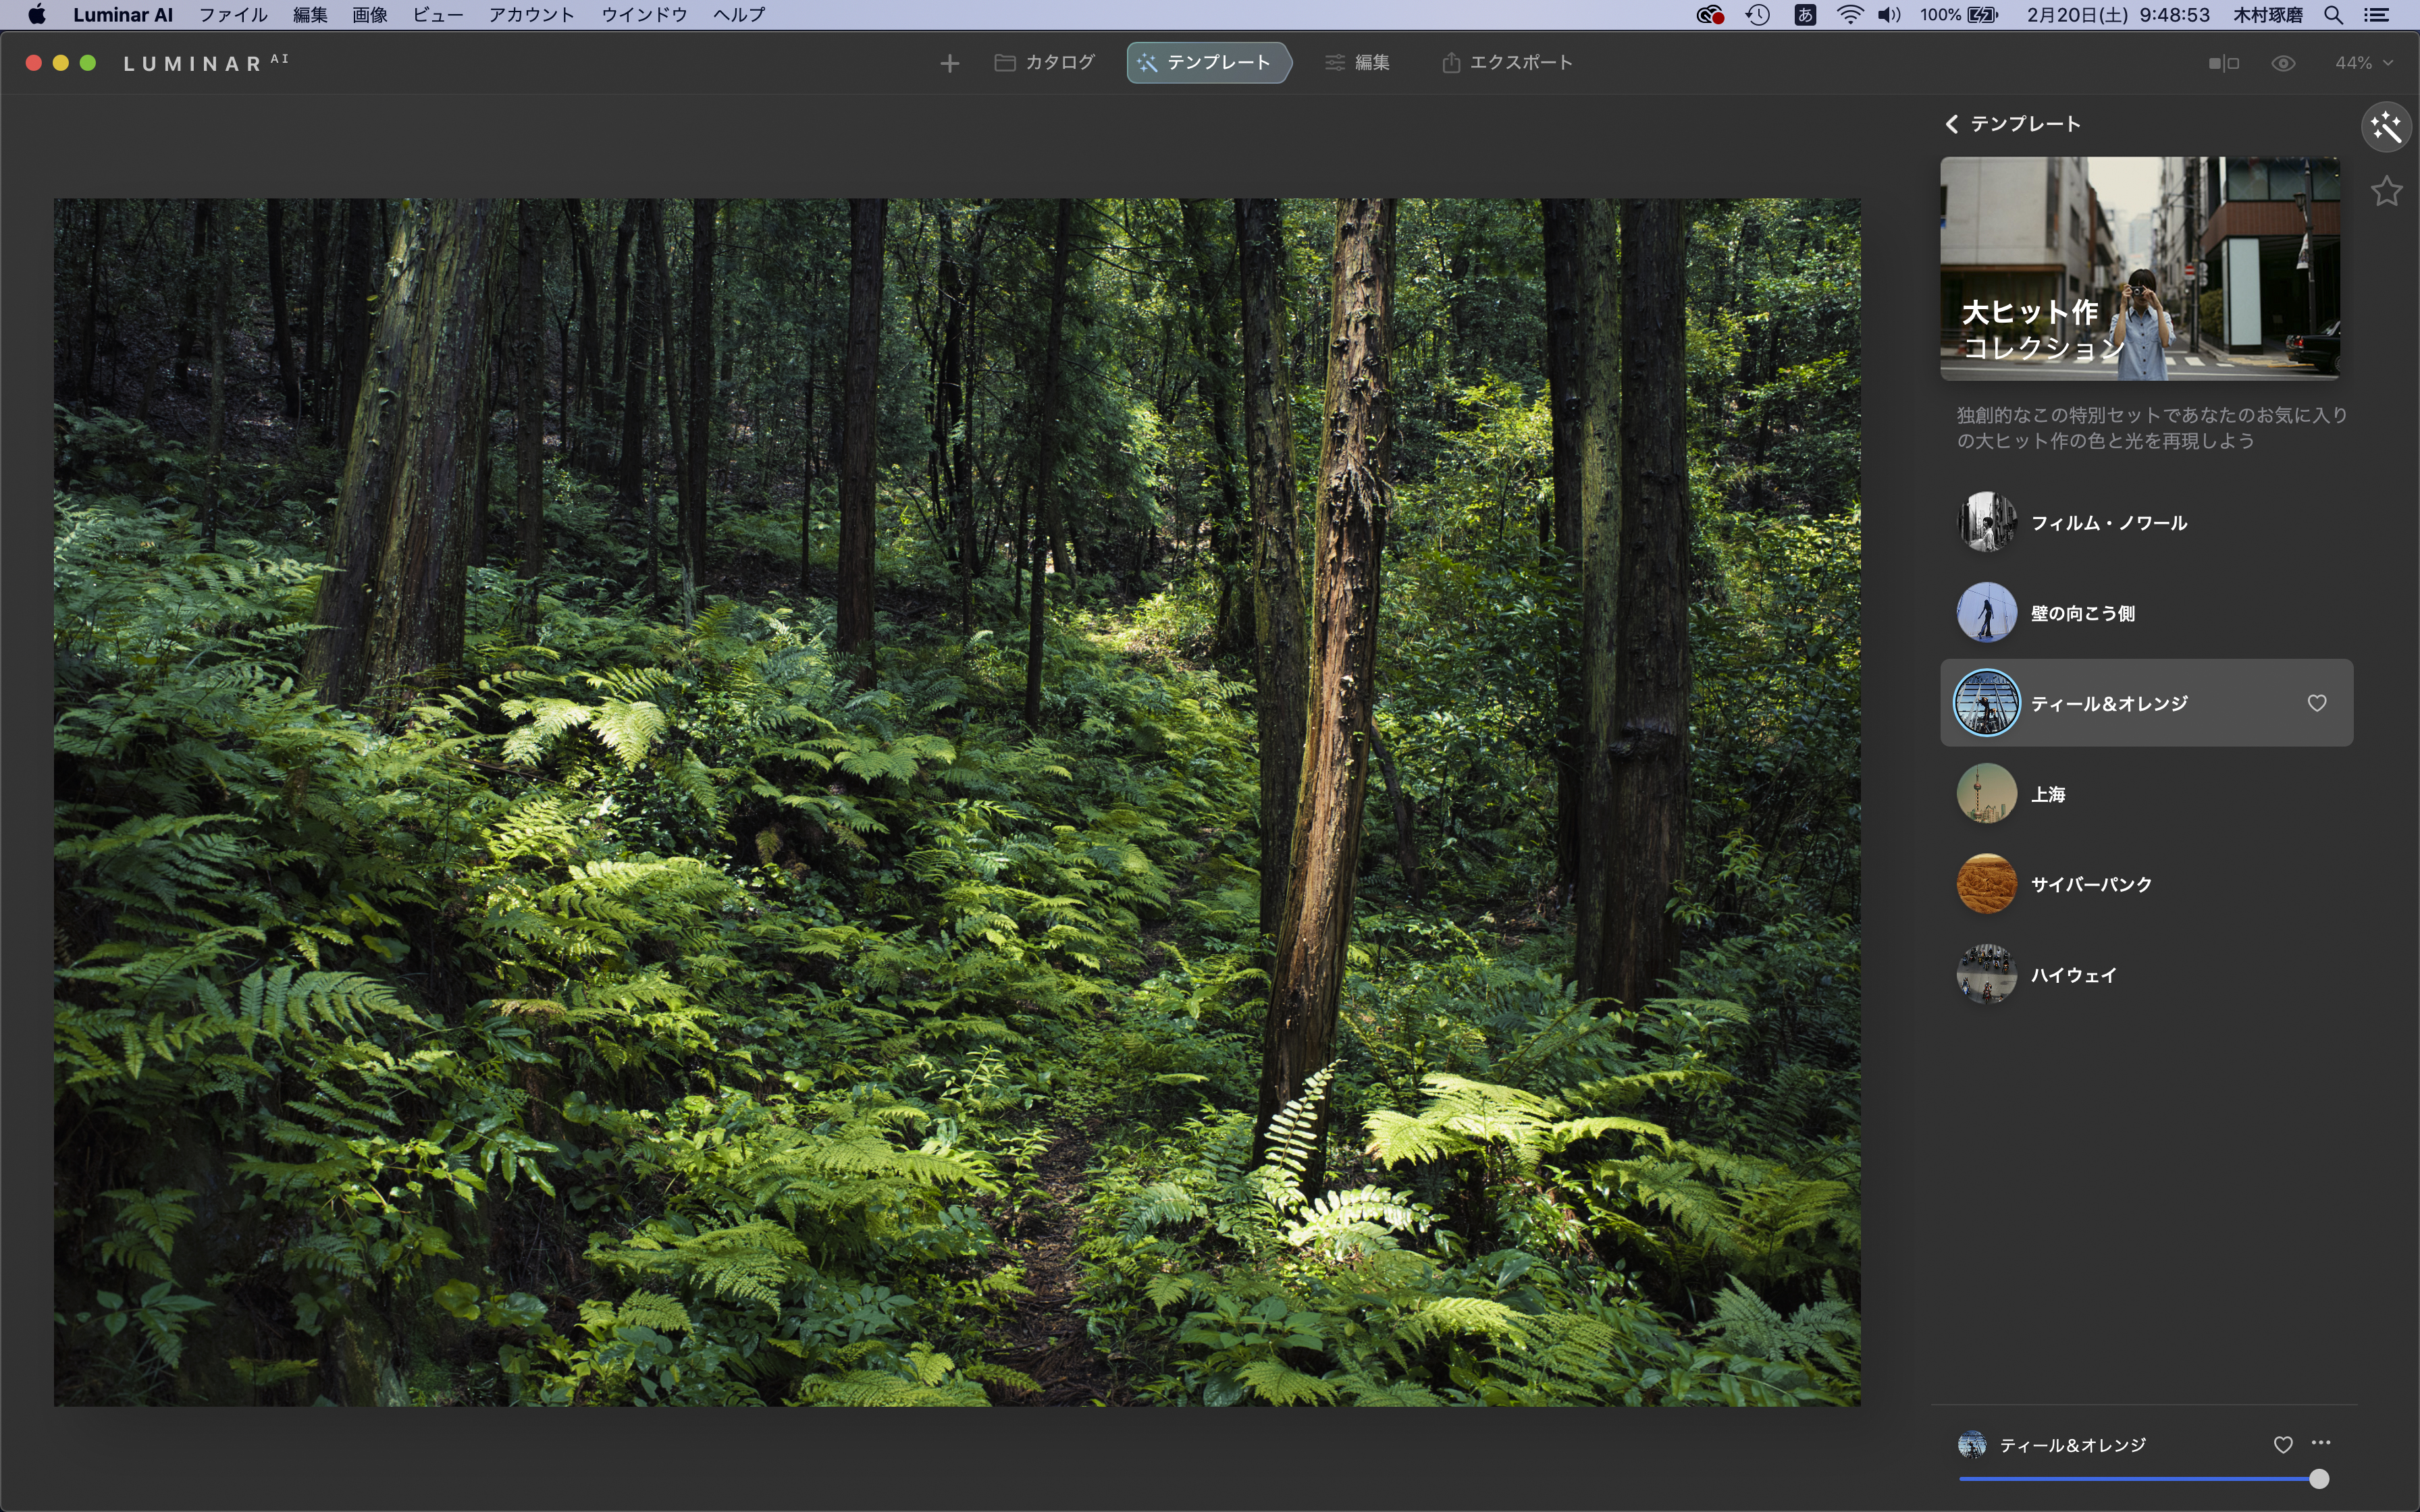Click the plus icon to add photos
Image resolution: width=2420 pixels, height=1512 pixels.
tap(949, 63)
